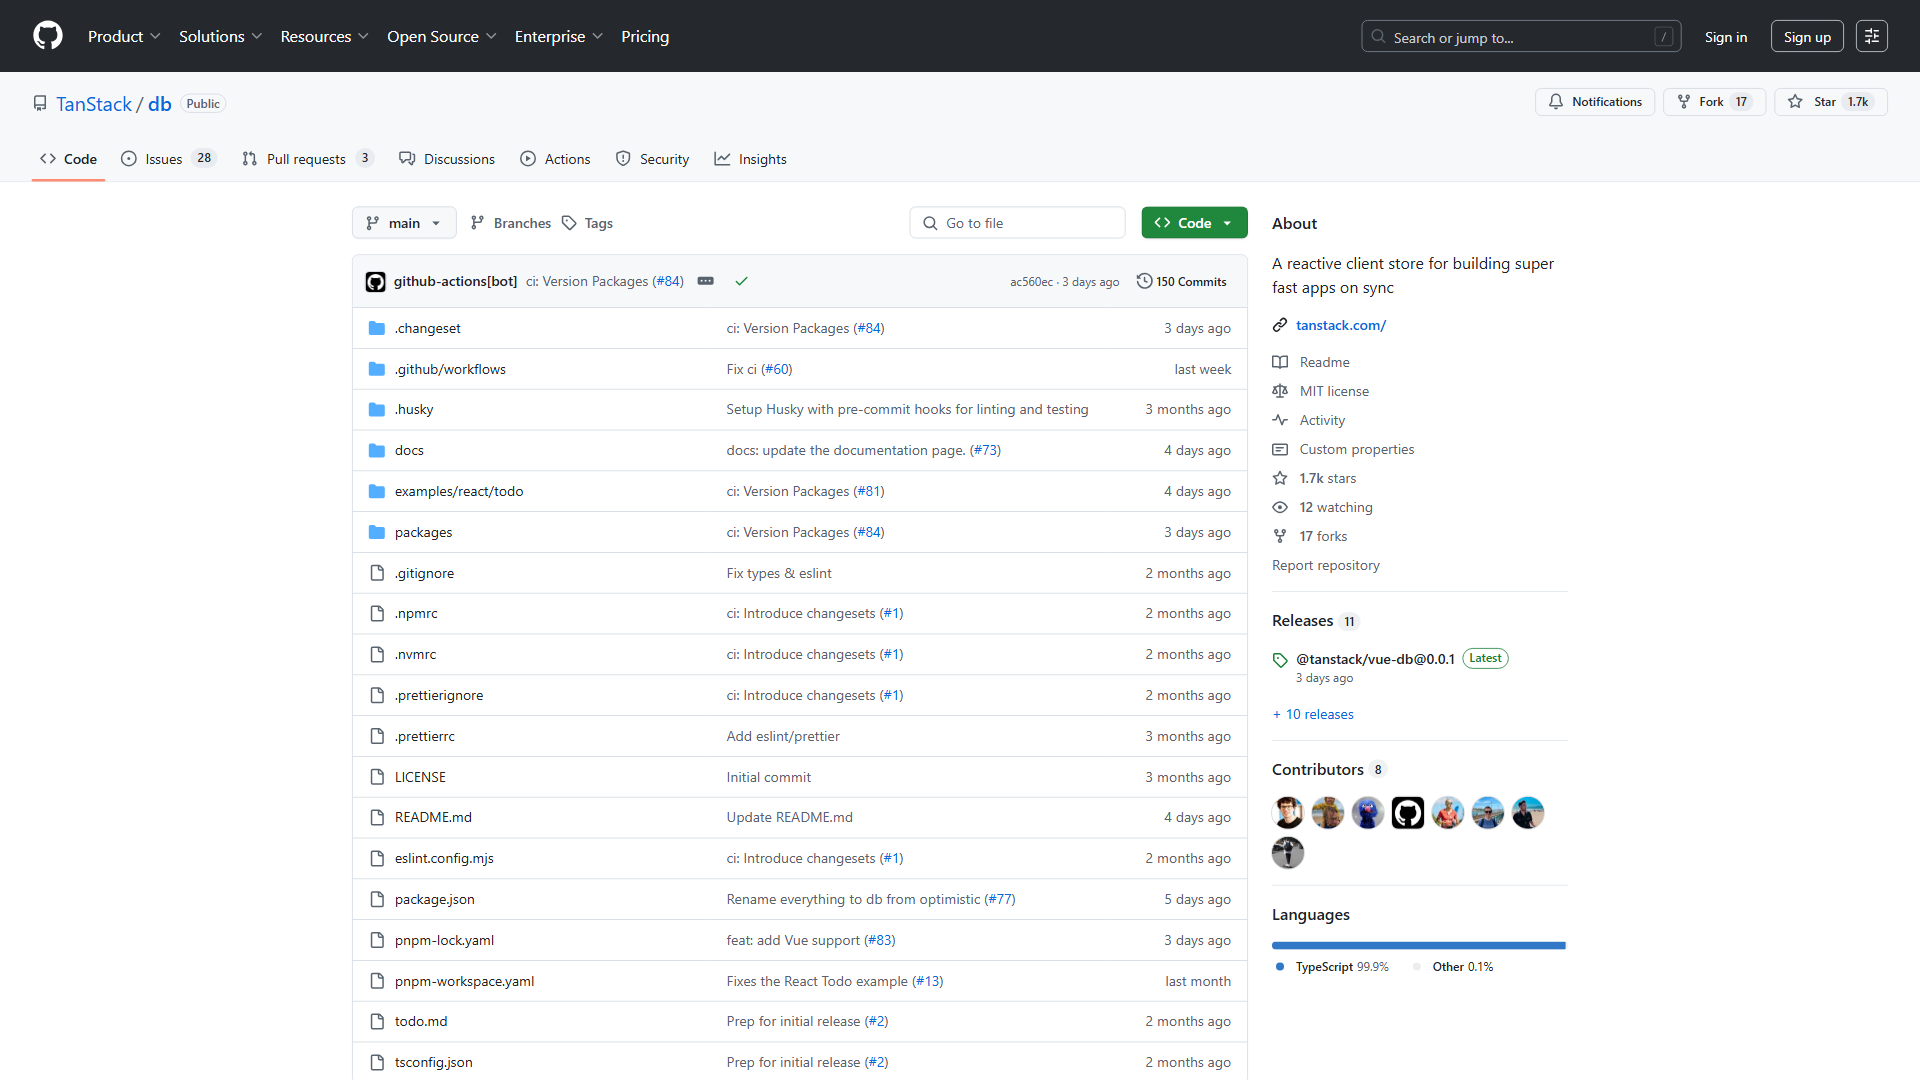
Task: Click the GitHub bot contributor avatar
Action: tap(1407, 813)
